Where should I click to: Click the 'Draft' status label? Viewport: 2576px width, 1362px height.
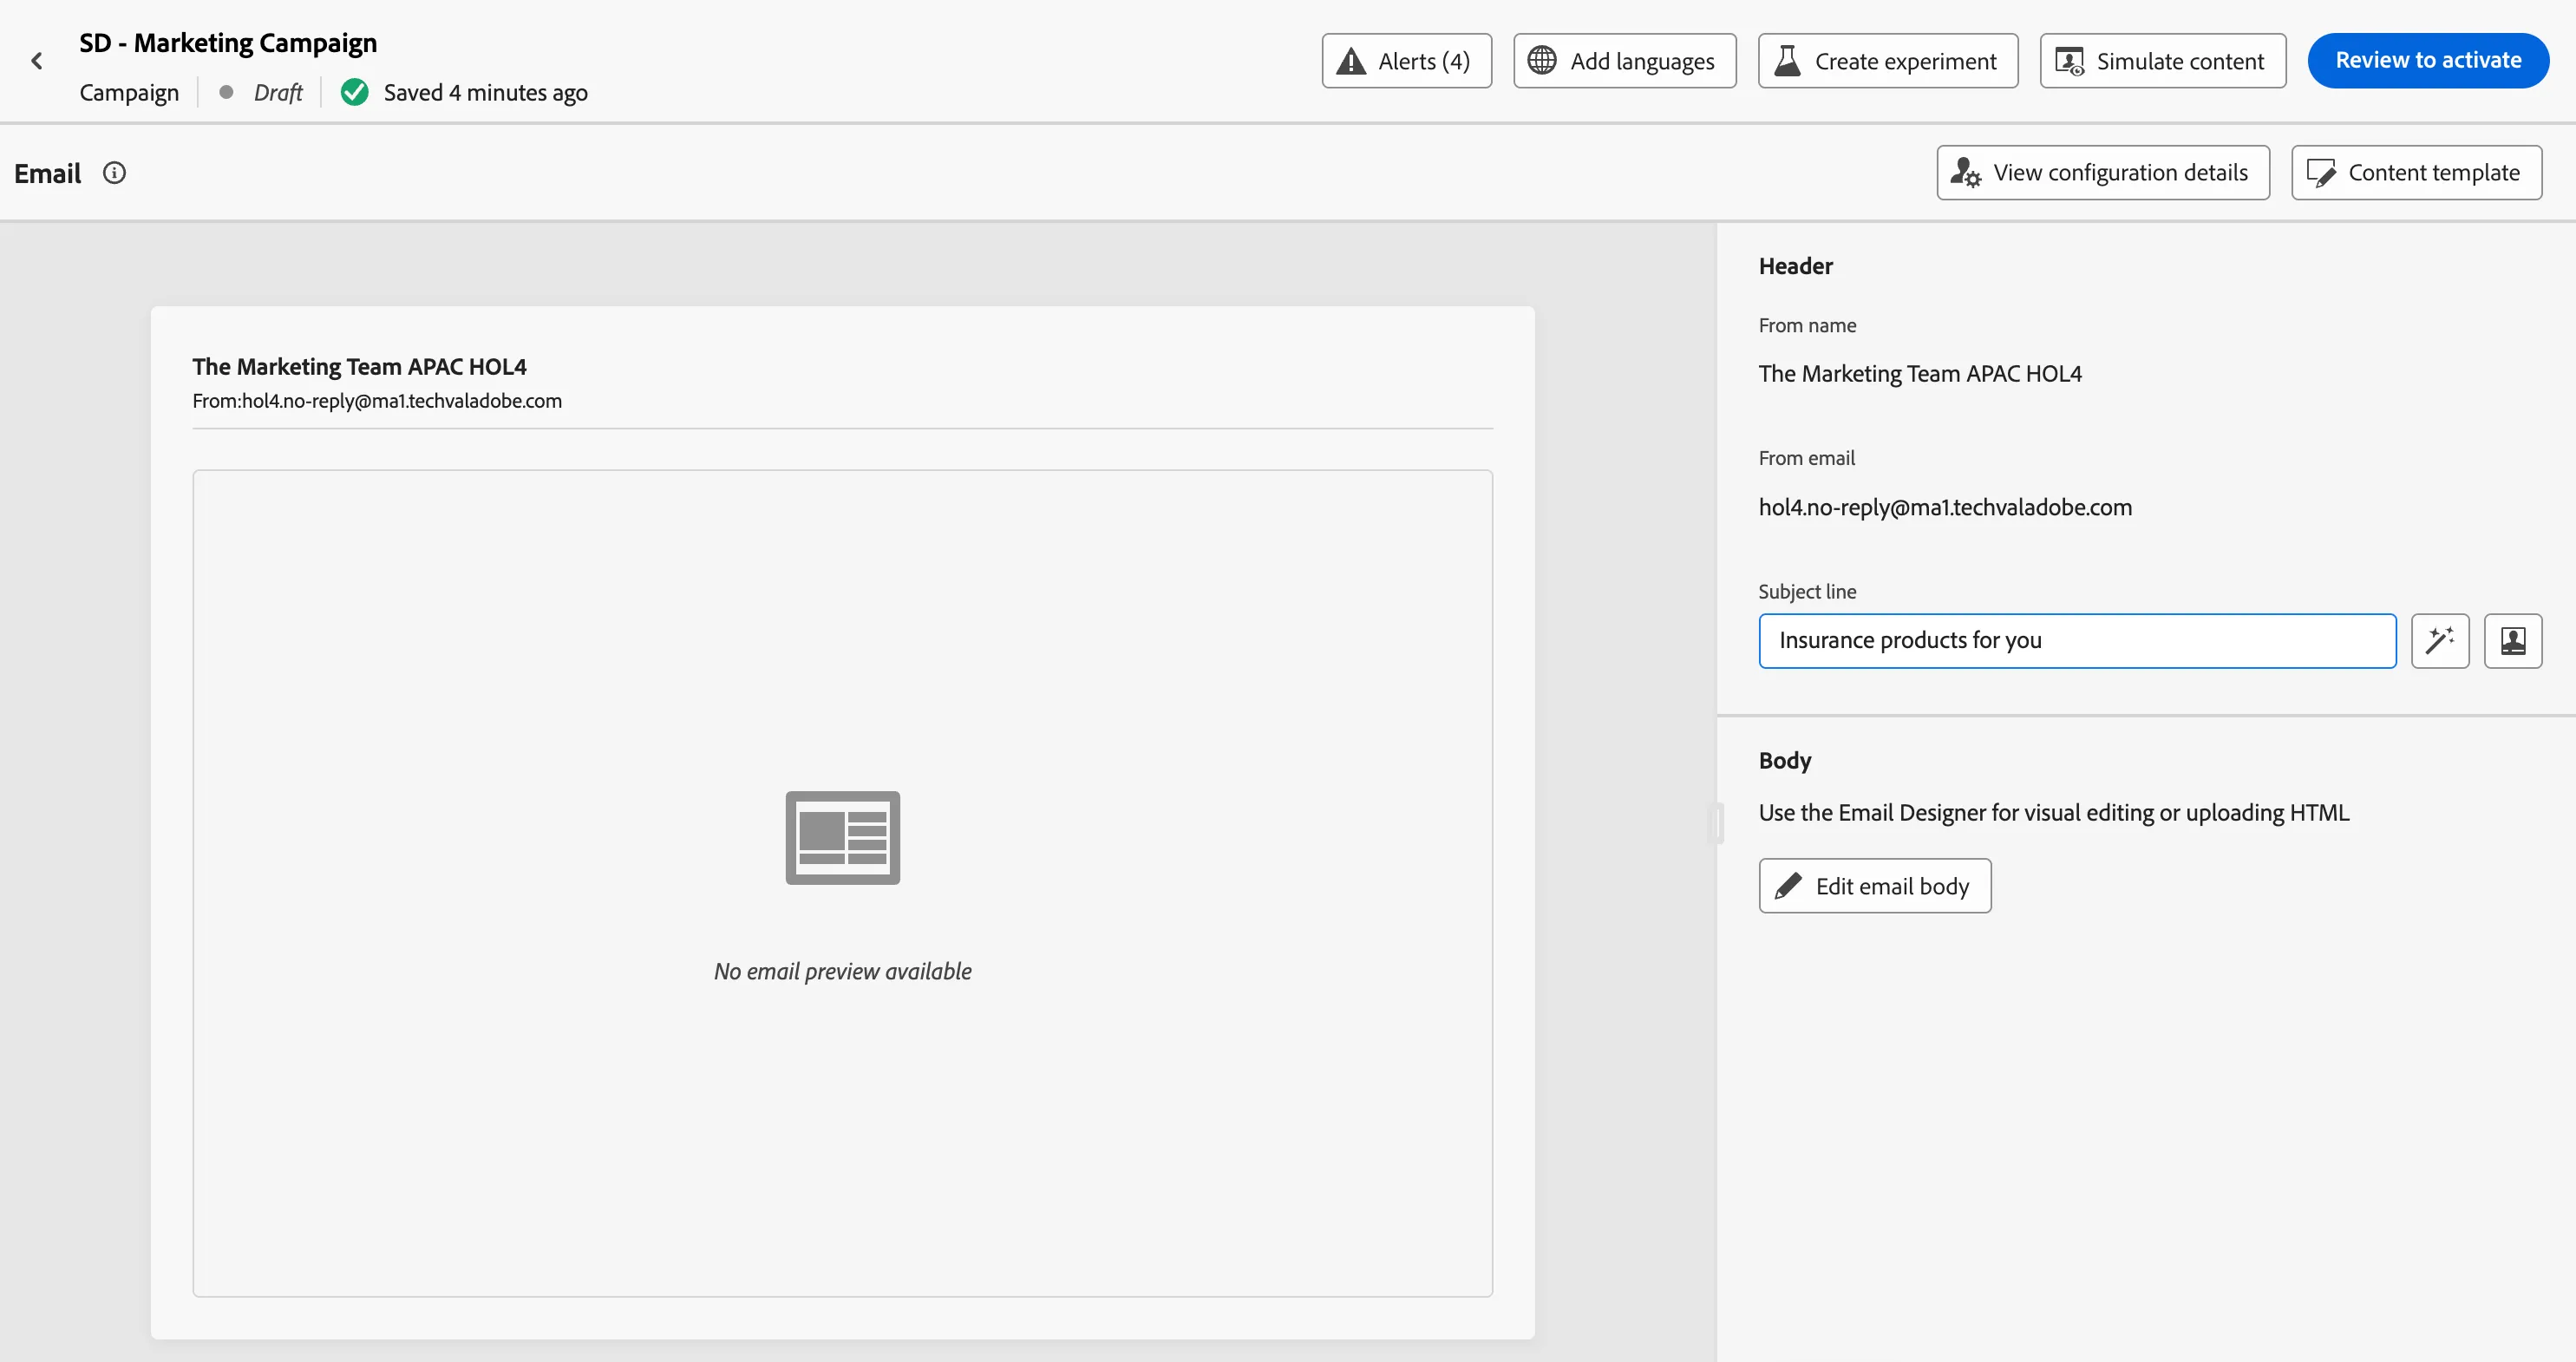[277, 92]
